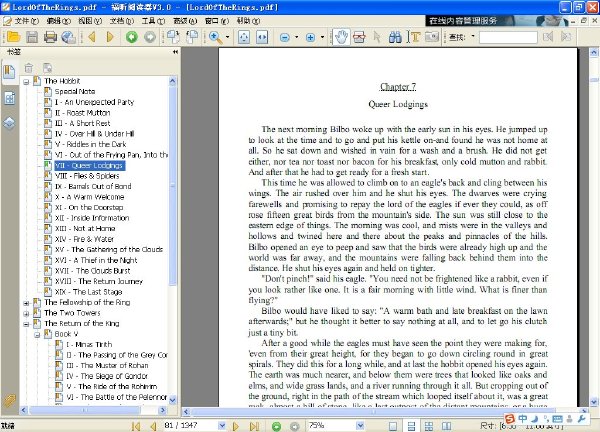Select the arrow Select tool
This screenshot has height=432, width=600.
pyautogui.click(x=377, y=37)
